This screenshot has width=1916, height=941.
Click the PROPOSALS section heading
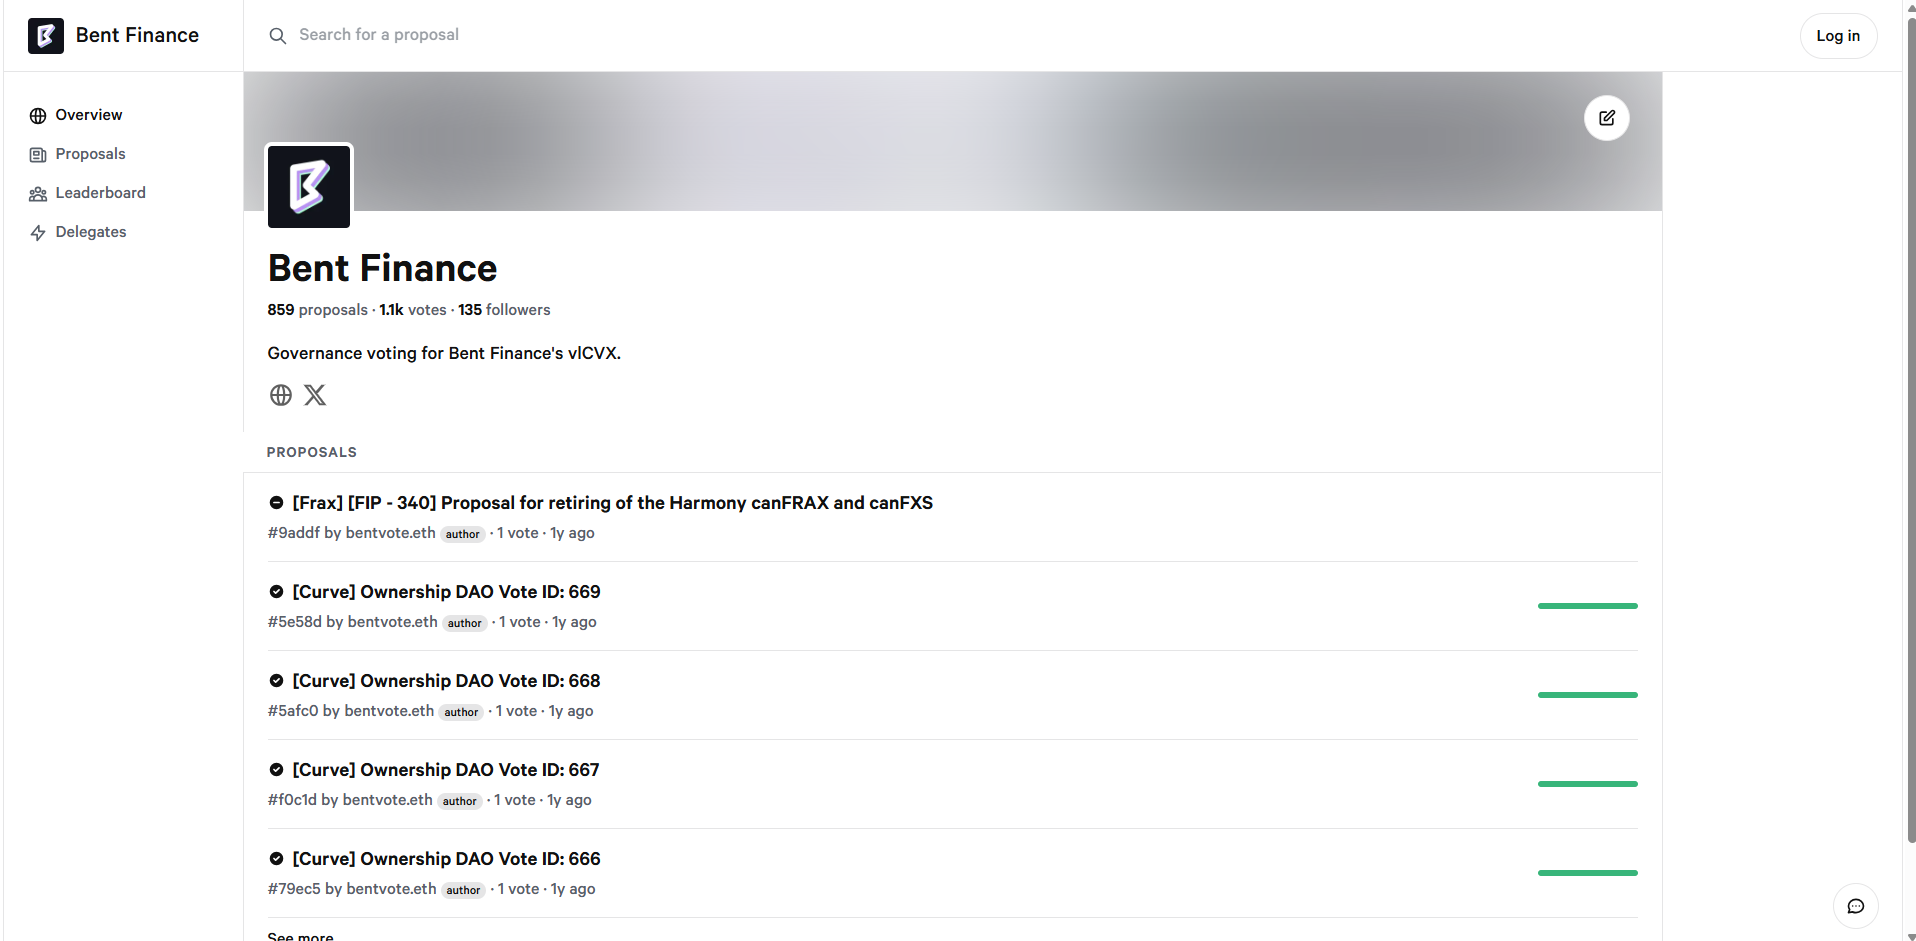click(x=311, y=452)
